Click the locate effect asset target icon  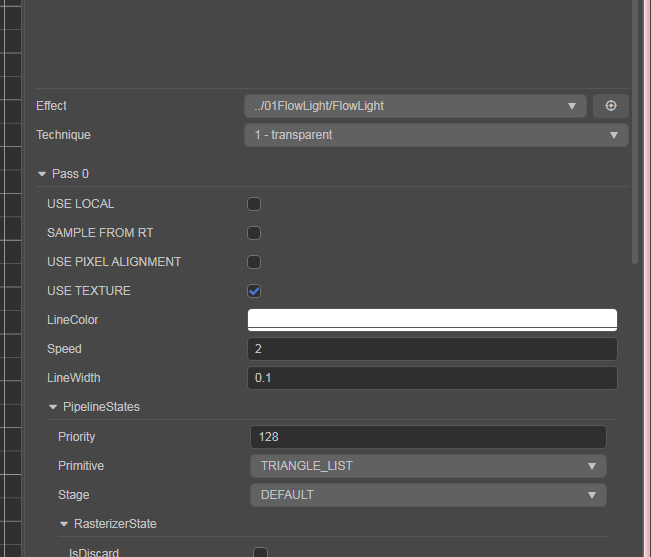[x=610, y=106]
